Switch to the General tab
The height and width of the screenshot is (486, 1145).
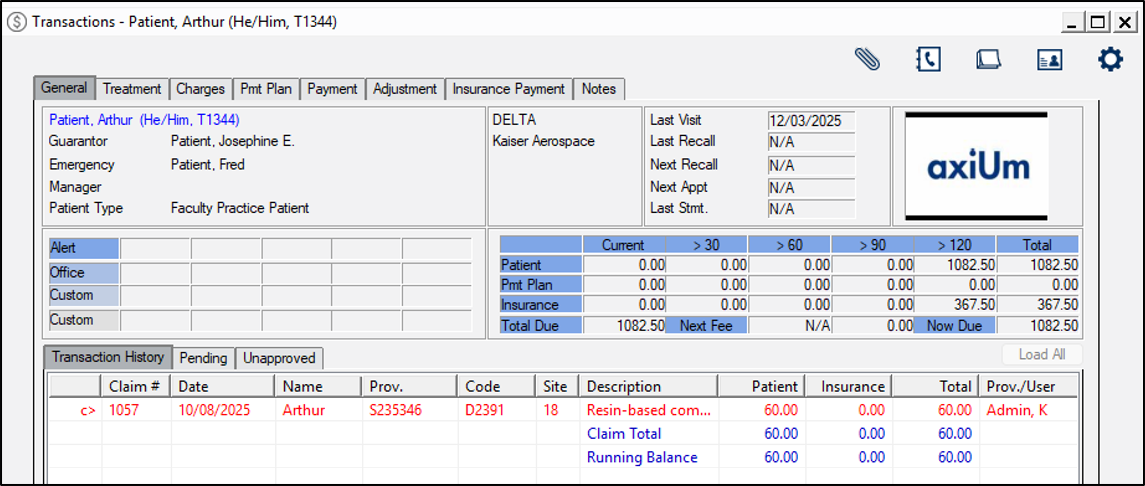tap(64, 88)
